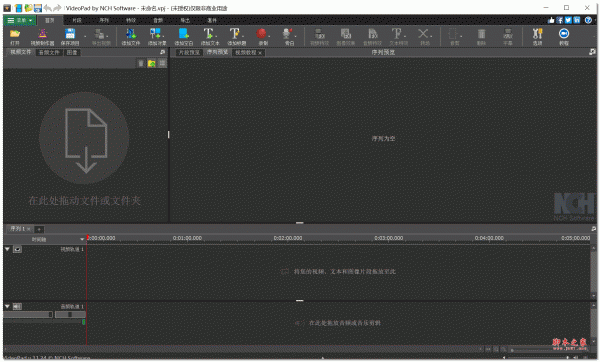Click the list view icon in media panel

(162, 63)
